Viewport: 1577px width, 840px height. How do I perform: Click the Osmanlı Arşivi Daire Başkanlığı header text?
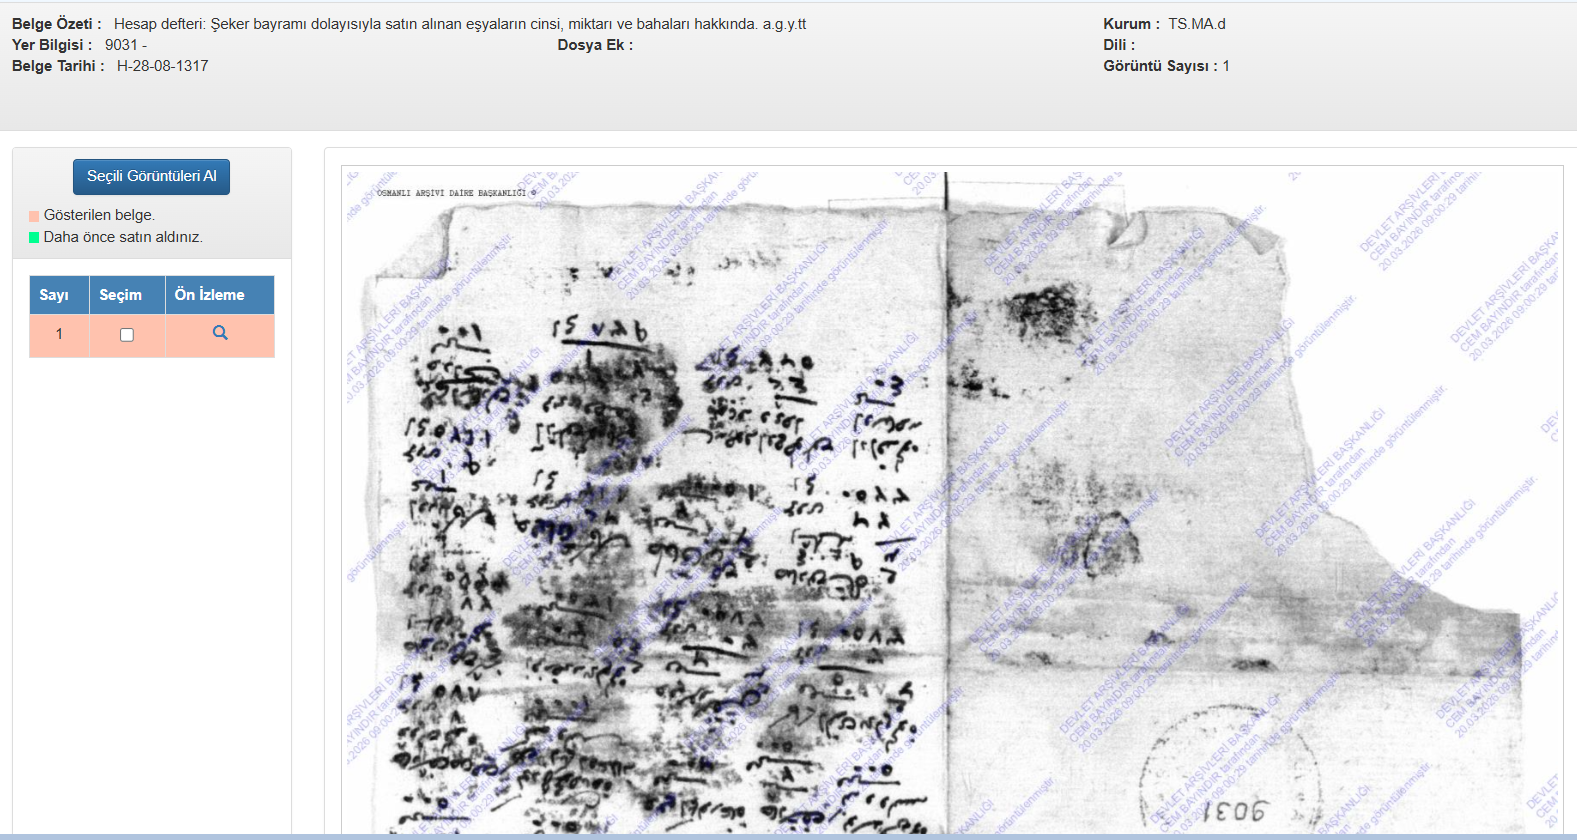pos(451,193)
